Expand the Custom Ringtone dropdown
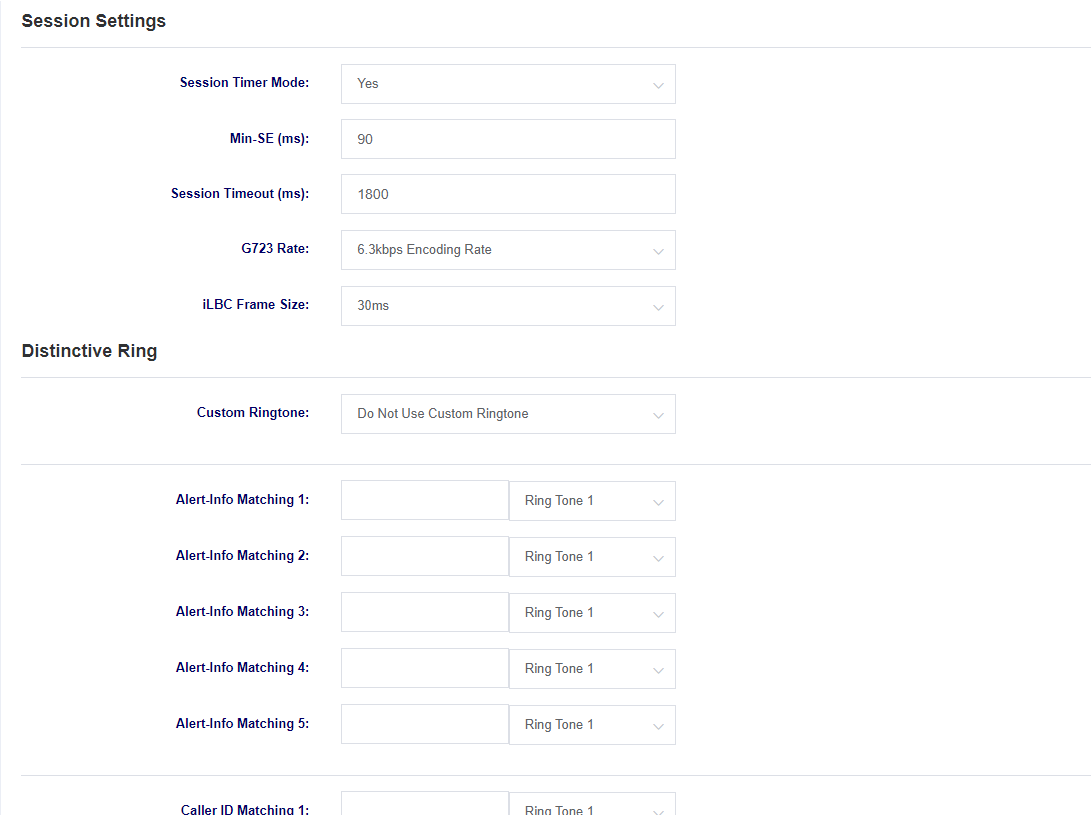Viewport: 1091px width, 815px height. point(508,414)
